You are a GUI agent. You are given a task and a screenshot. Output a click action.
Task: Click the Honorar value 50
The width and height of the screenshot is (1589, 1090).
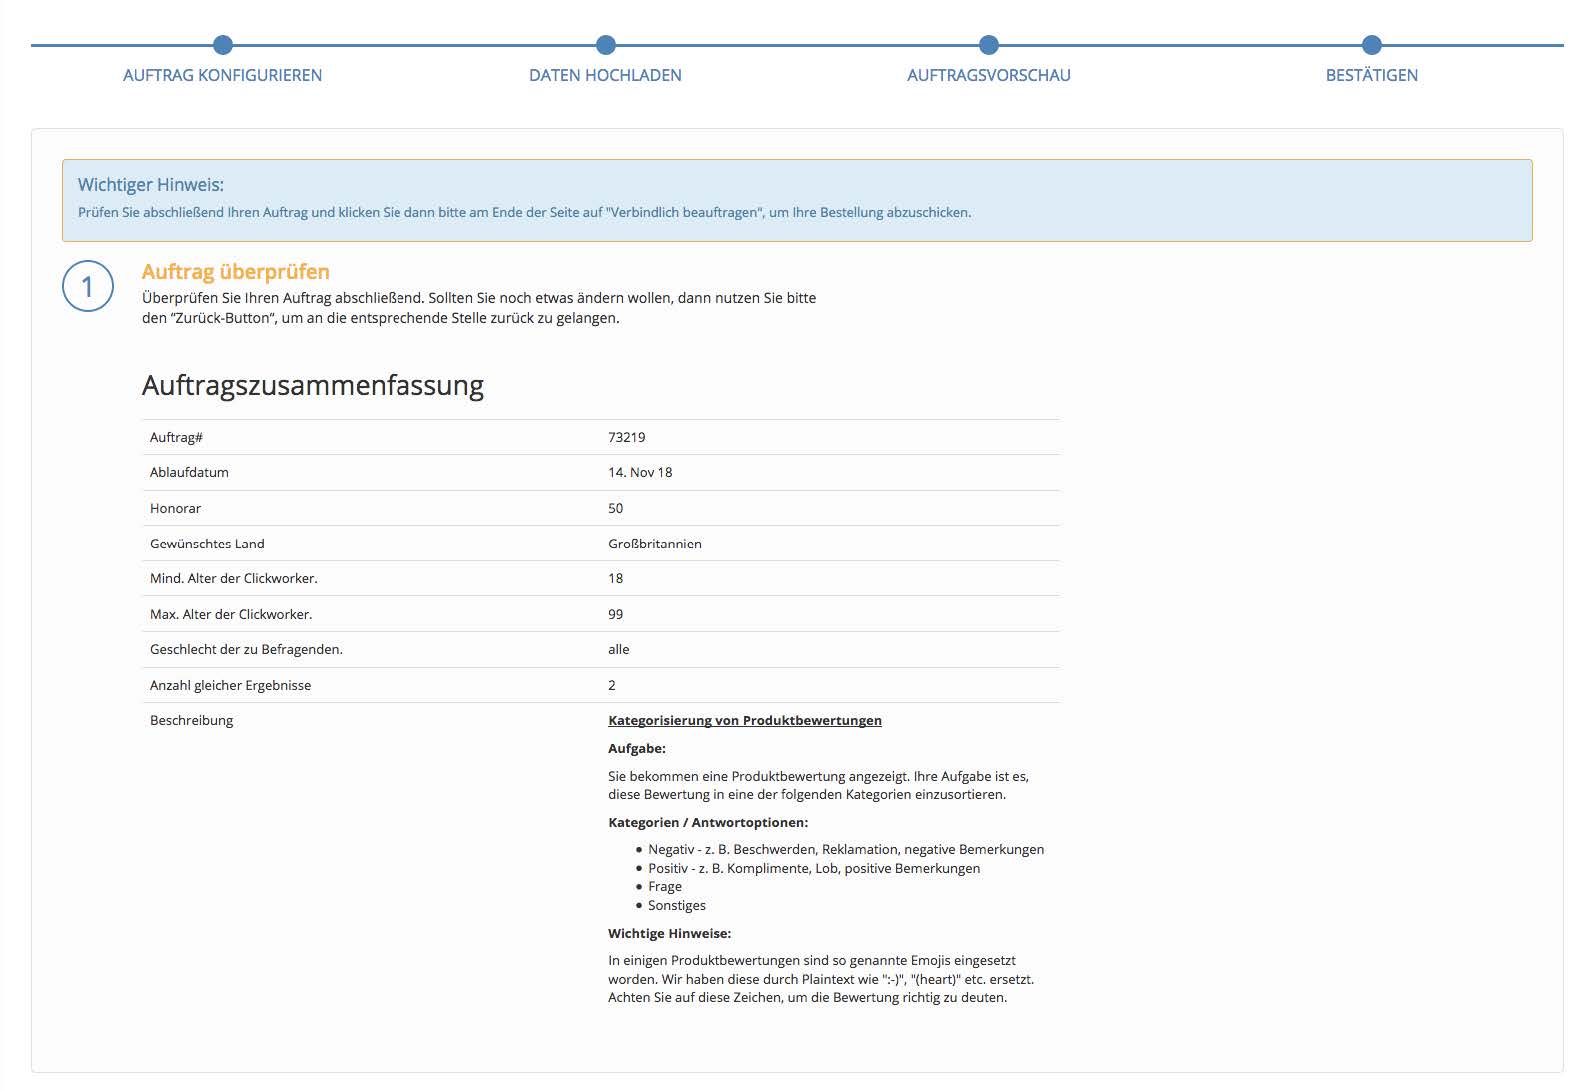[x=616, y=508]
